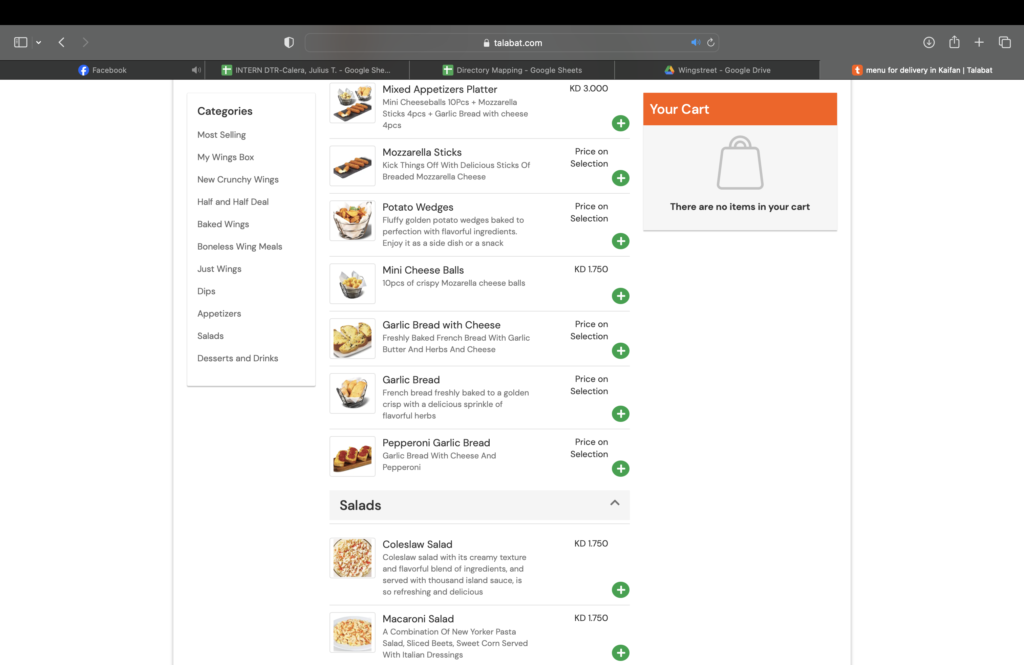The image size is (1024, 665).
Task: Mute audio from the address bar speaker
Action: 696,43
